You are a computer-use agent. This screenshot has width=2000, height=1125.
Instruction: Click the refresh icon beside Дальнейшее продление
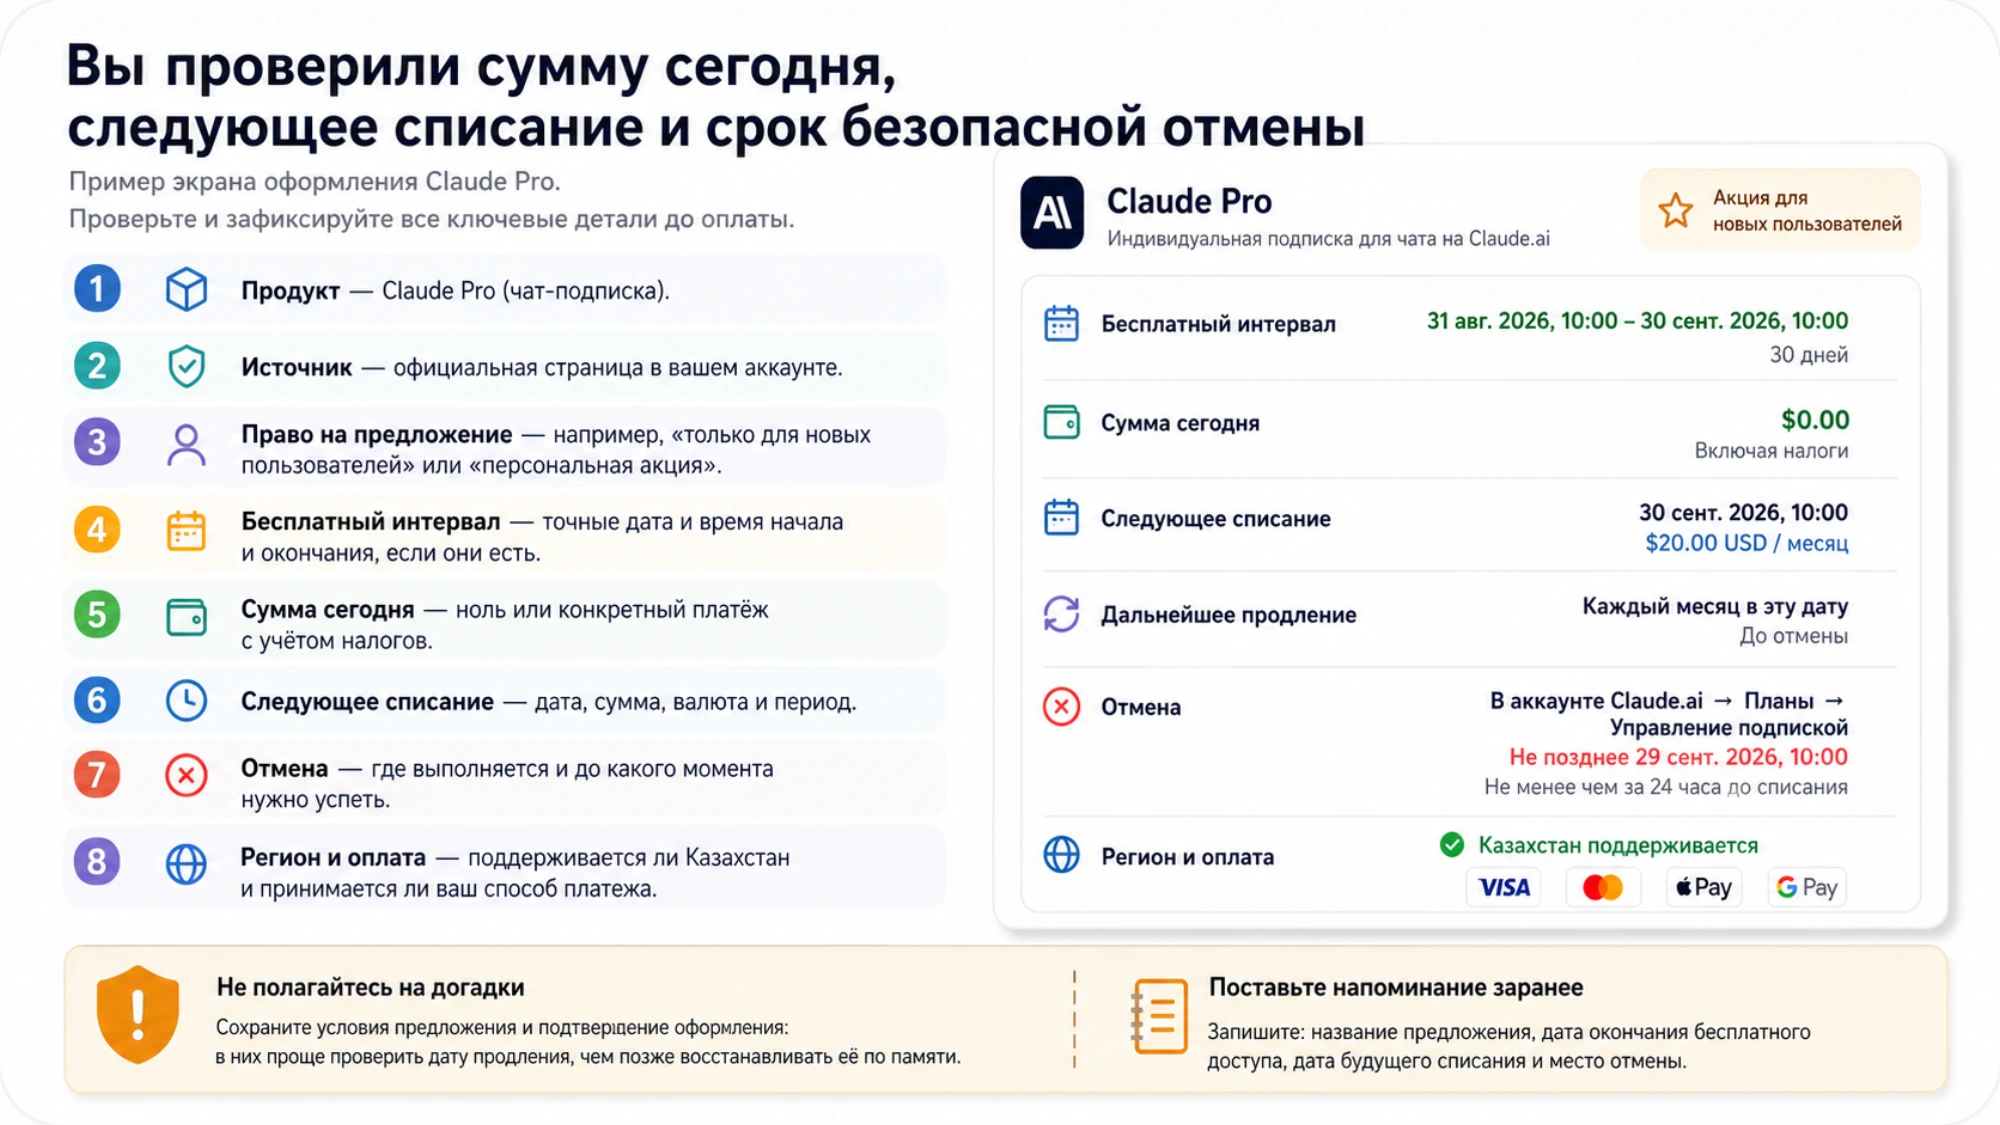pyautogui.click(x=1061, y=614)
